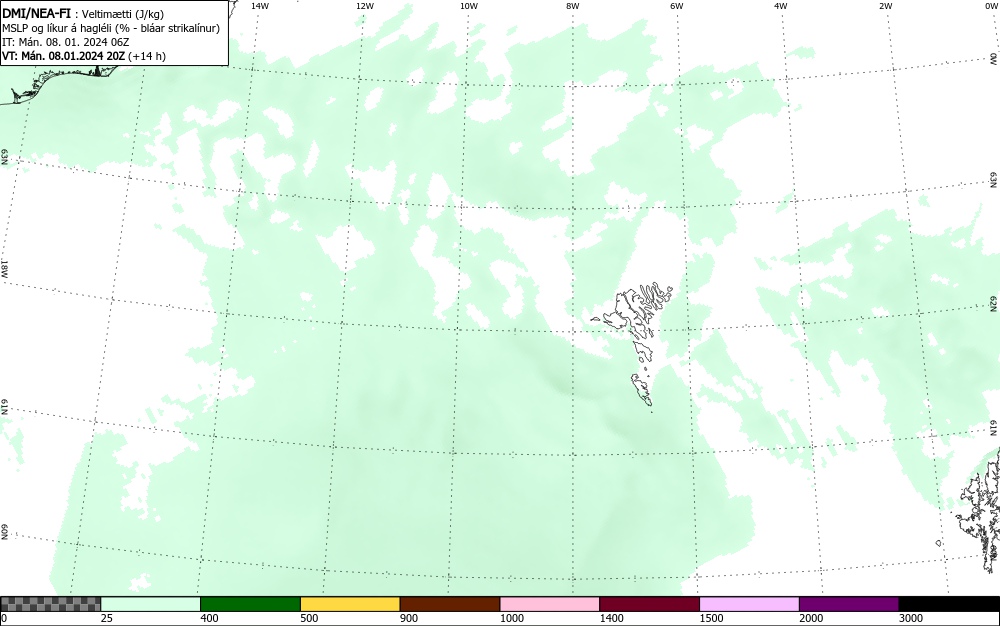Click the '12W' longitude label
Viewport: 1000px width, 626px height.
tap(365, 6)
